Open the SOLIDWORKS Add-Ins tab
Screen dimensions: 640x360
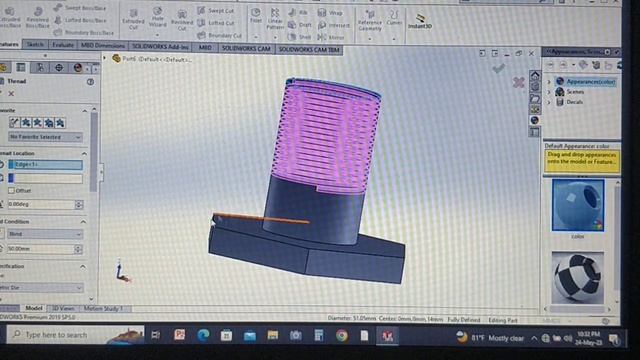(x=160, y=47)
